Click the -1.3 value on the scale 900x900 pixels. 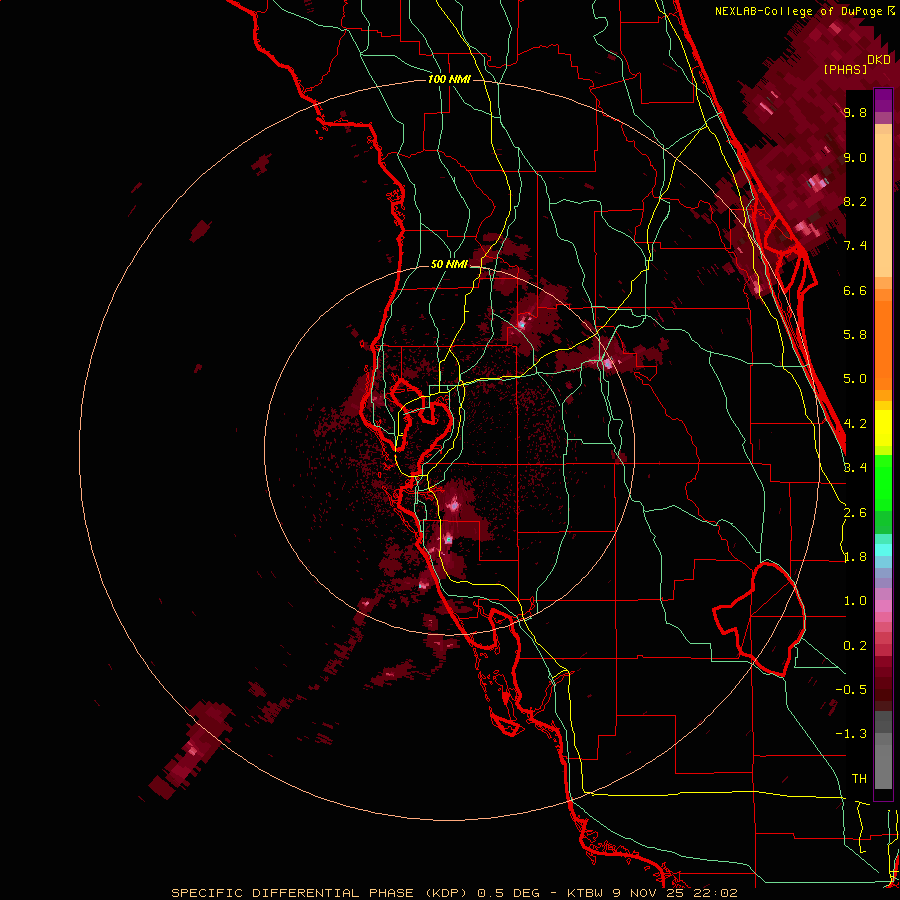[851, 734]
